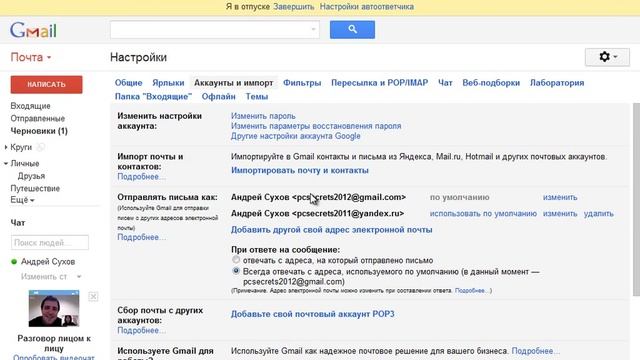Screen dimensions: 640x360
Task: Click the green online status dot
Action: point(14,262)
